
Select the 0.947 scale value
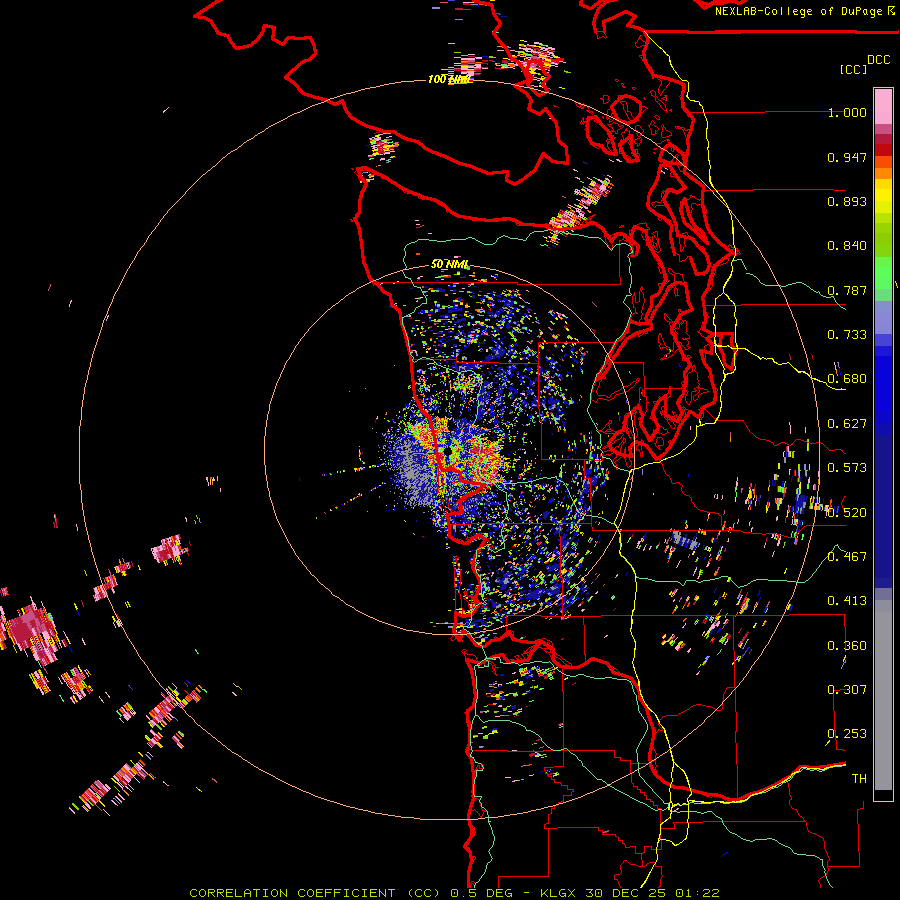[x=847, y=157]
